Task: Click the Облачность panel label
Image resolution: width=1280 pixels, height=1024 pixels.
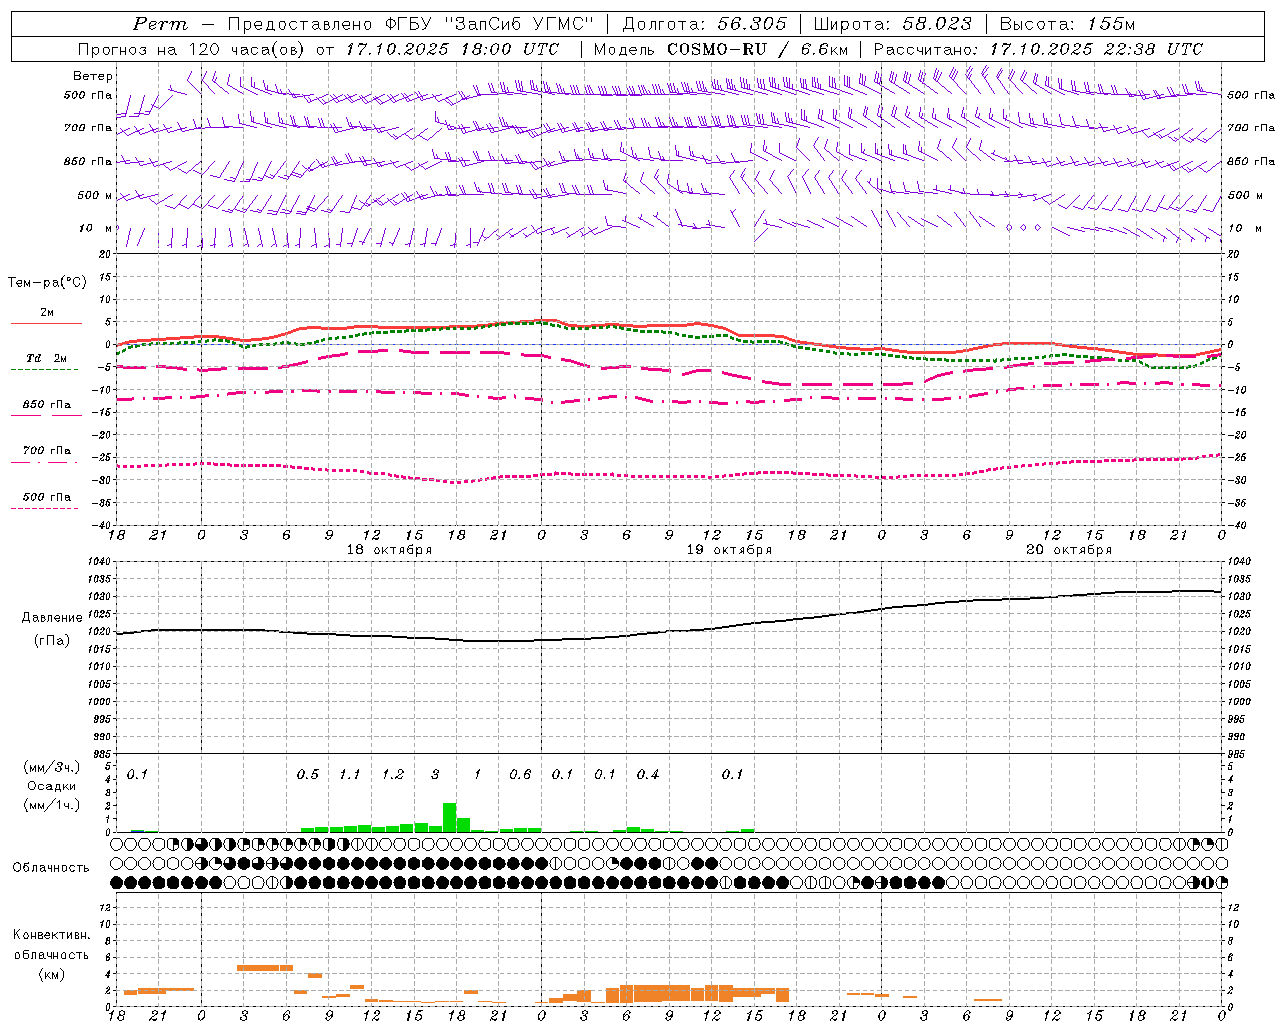Action: (51, 867)
